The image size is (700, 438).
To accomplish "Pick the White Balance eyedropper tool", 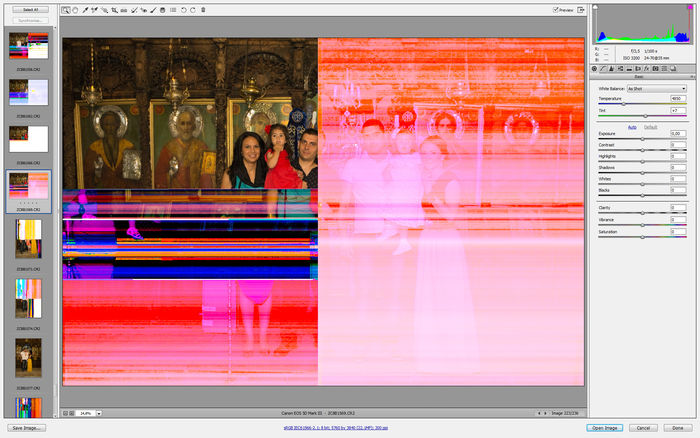I will [85, 10].
